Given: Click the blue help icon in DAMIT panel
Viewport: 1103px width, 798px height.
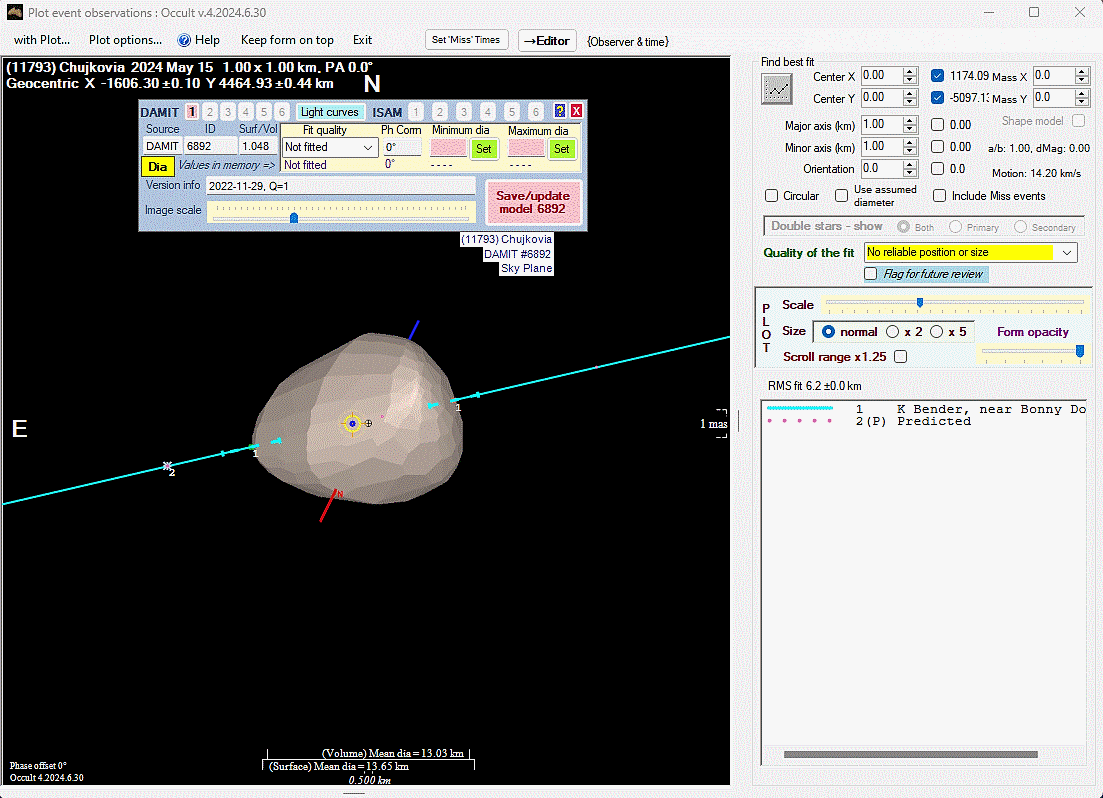Looking at the screenshot, I should tap(560, 112).
